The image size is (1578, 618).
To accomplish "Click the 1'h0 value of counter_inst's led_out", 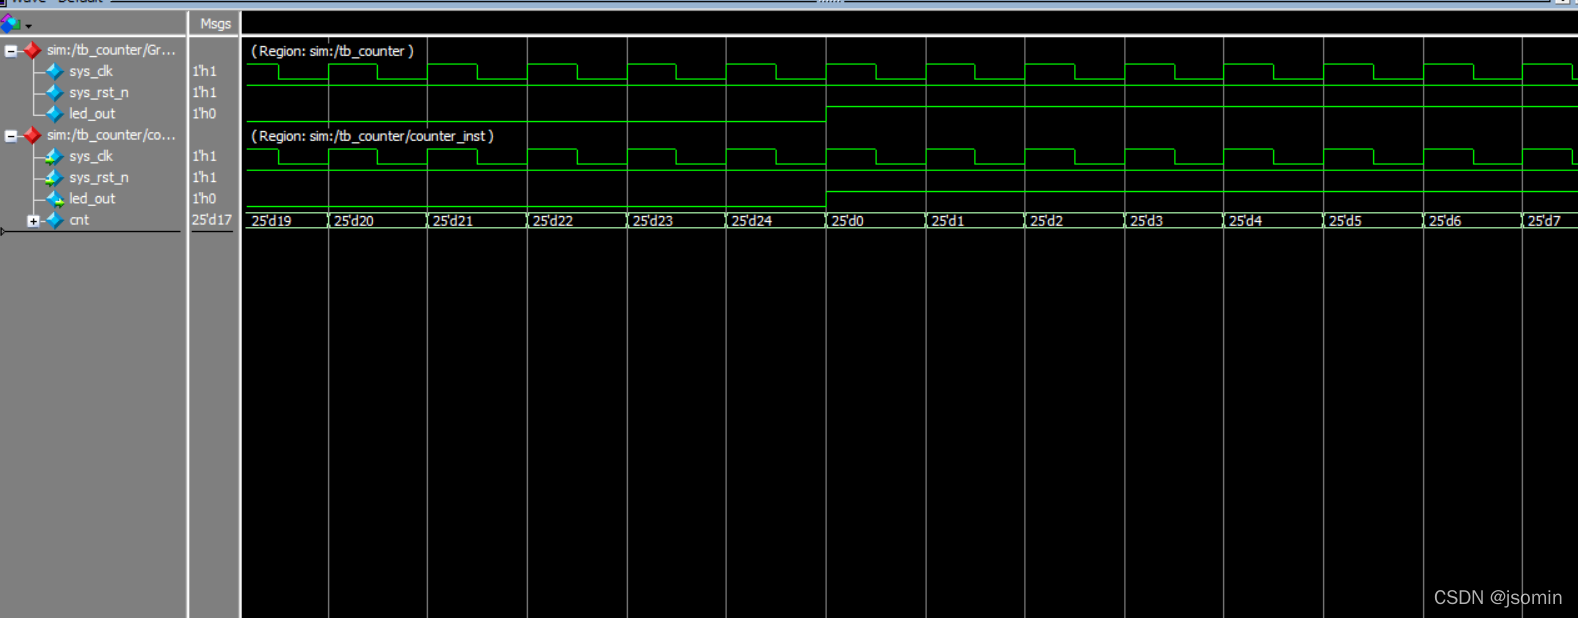I will [204, 198].
